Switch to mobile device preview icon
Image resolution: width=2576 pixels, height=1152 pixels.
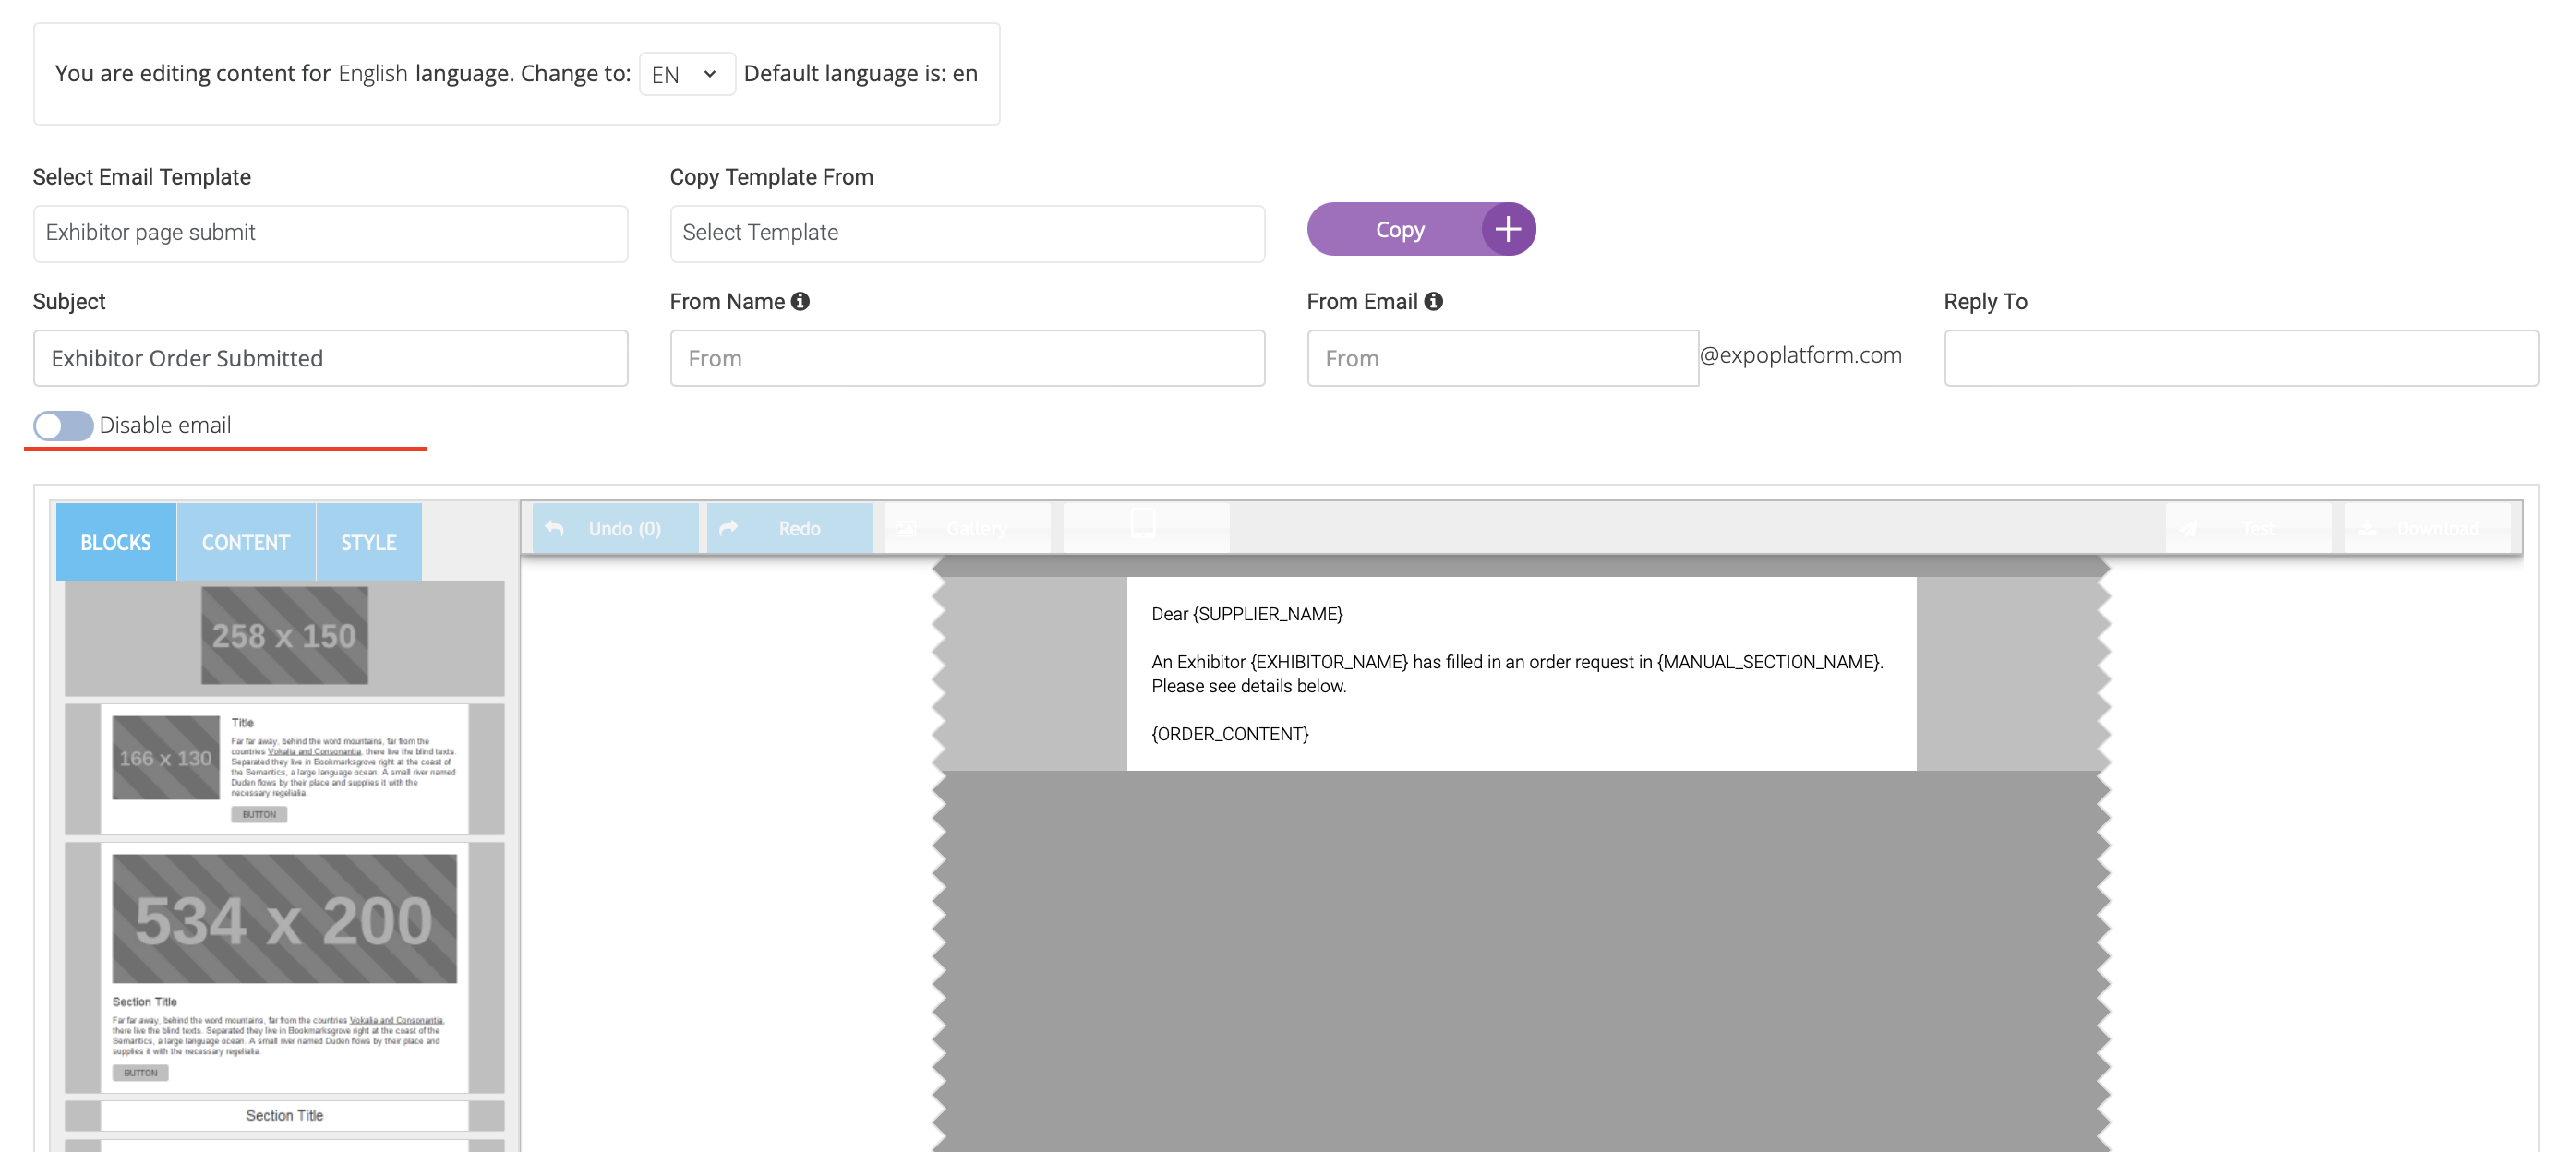click(1143, 524)
